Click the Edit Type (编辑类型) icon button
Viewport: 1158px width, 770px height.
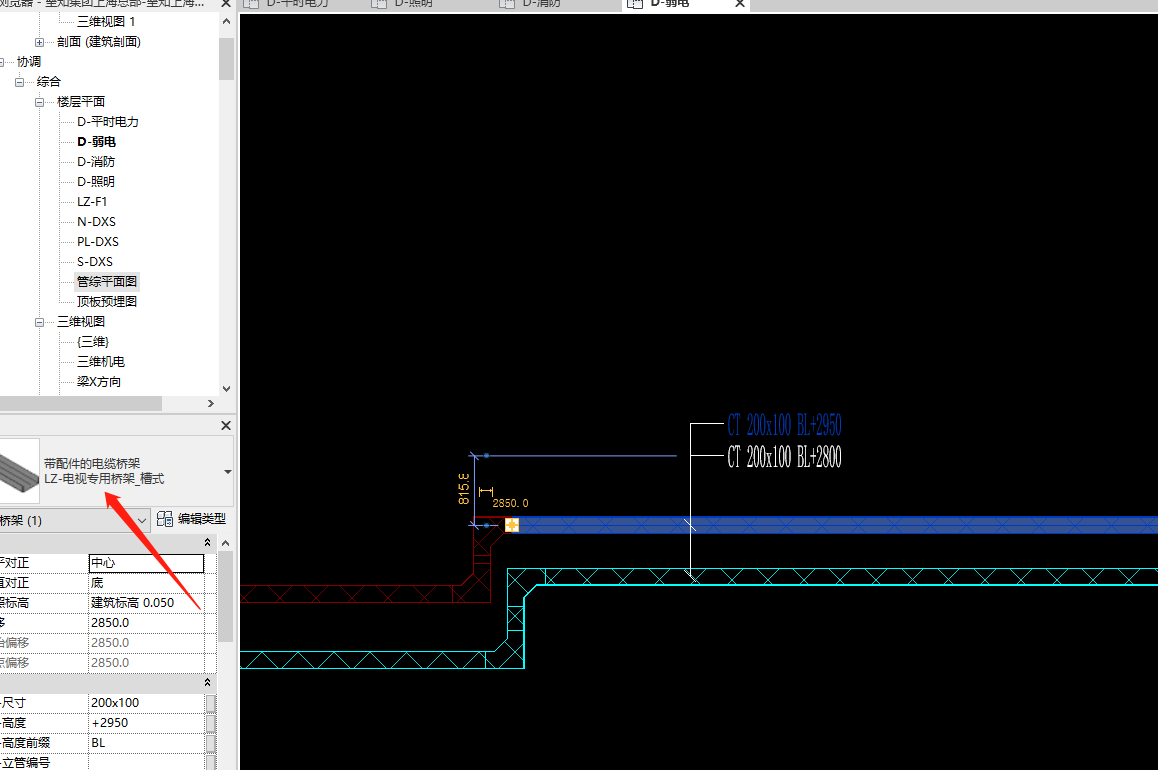pyautogui.click(x=165, y=519)
